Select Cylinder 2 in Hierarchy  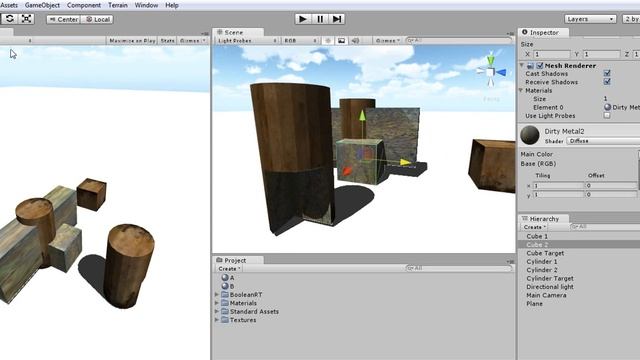(542, 270)
